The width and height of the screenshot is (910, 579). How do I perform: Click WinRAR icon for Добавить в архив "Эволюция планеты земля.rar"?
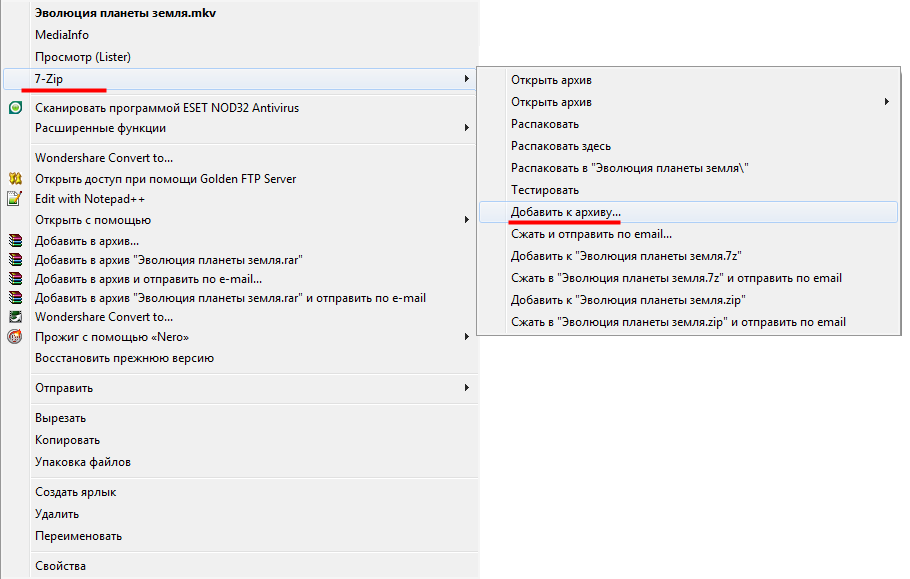[16, 259]
